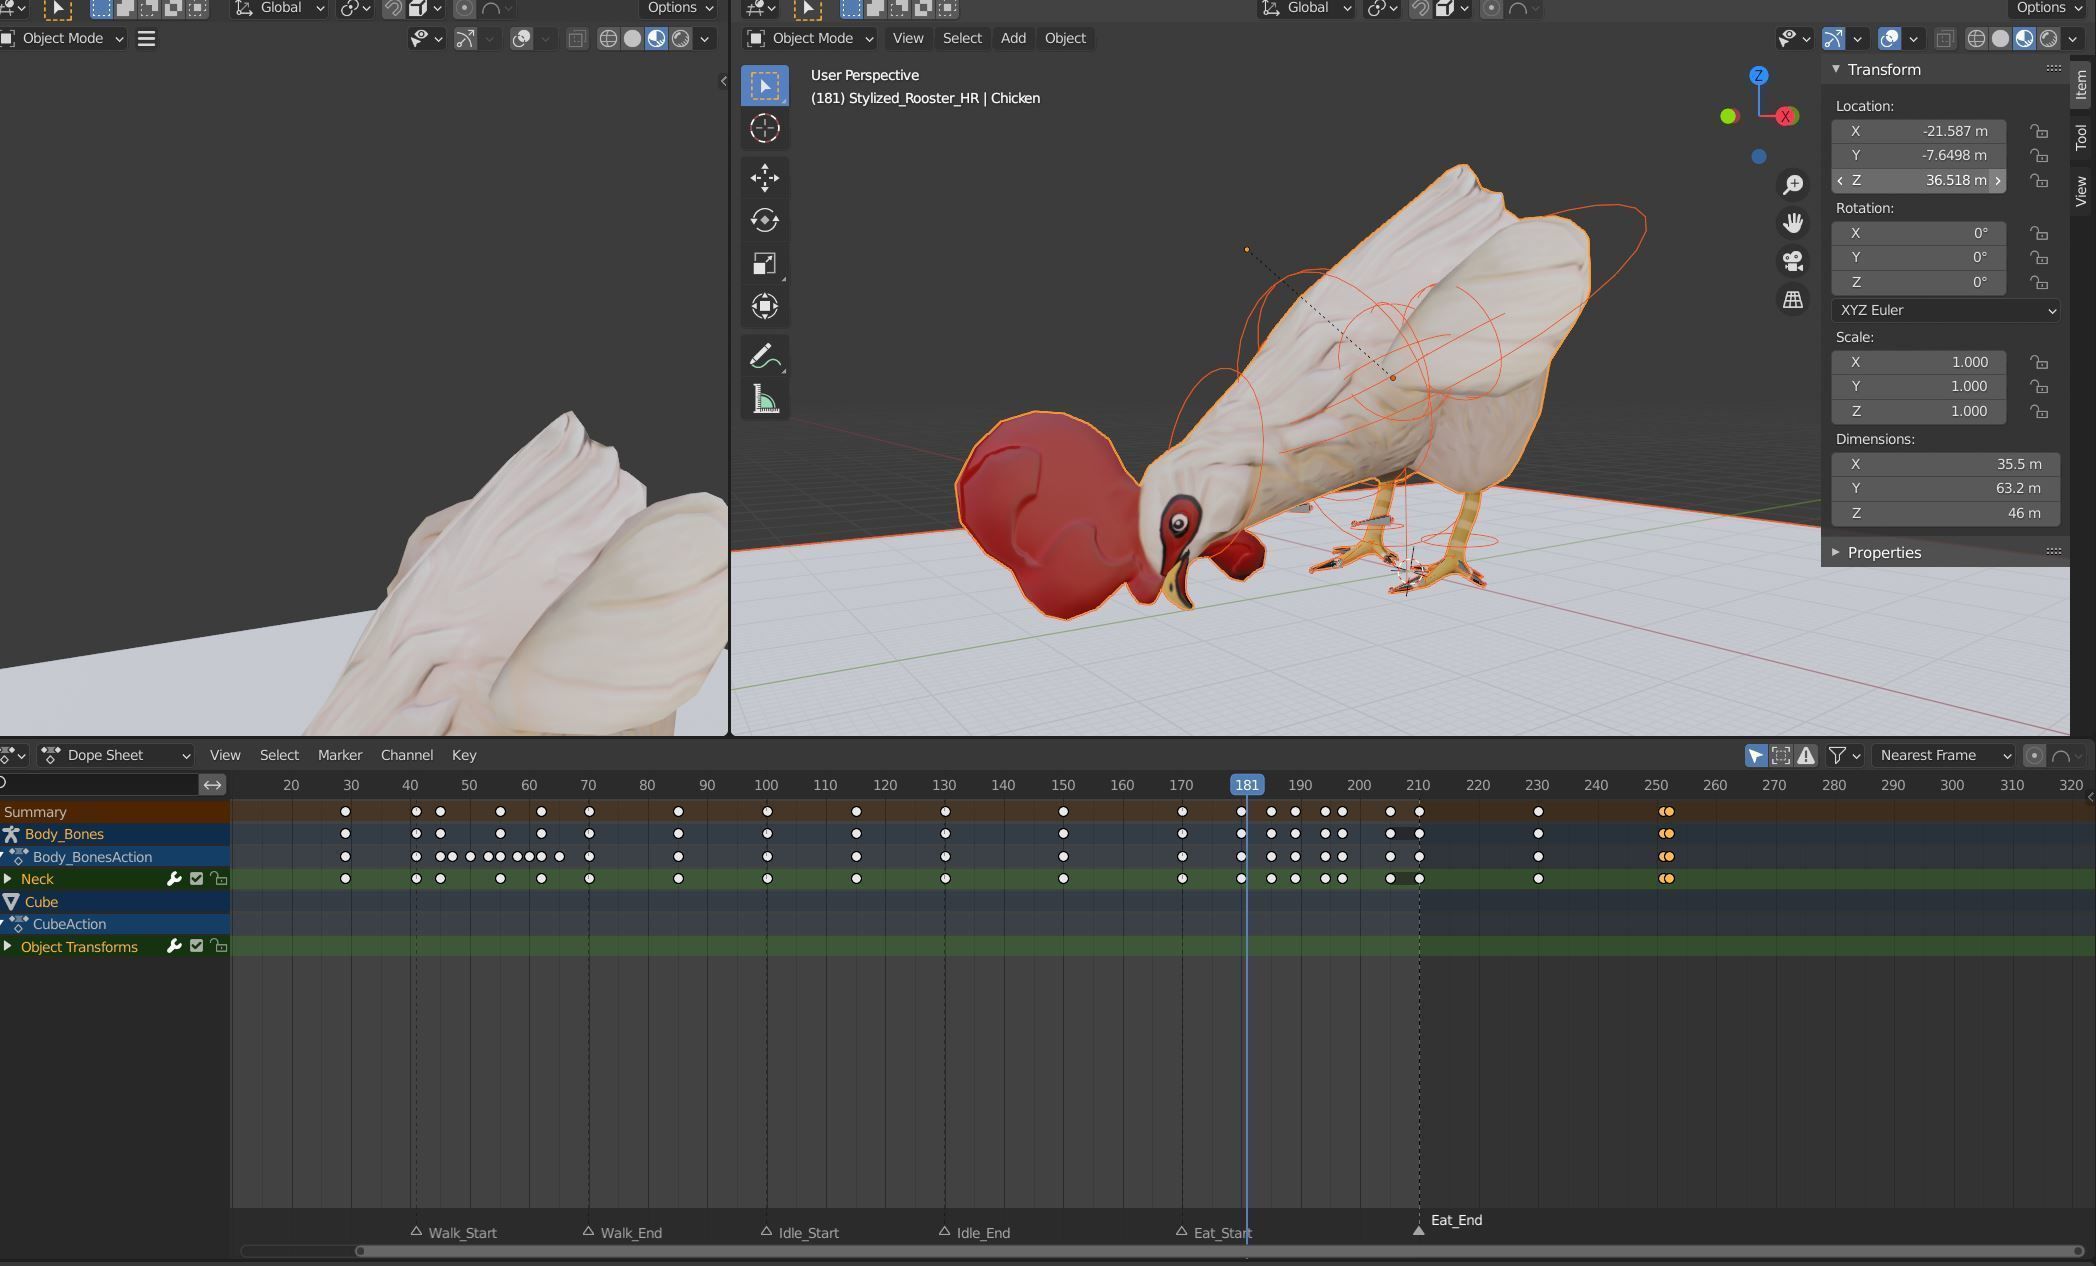Uncheck the Object Transforms mute checkbox
2096x1266 pixels.
coord(196,946)
